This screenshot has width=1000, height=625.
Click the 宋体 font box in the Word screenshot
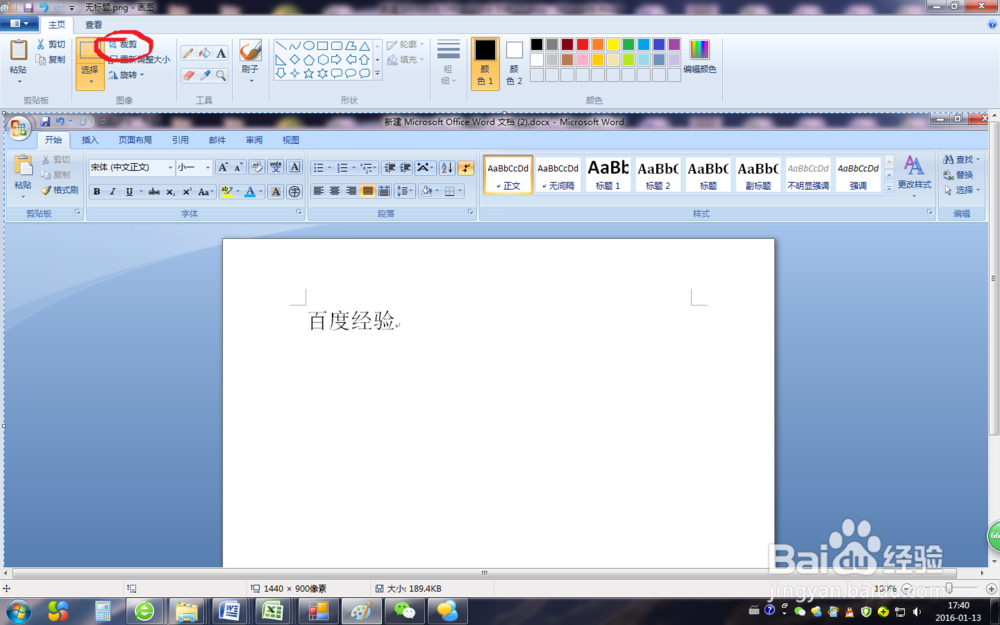click(x=131, y=167)
